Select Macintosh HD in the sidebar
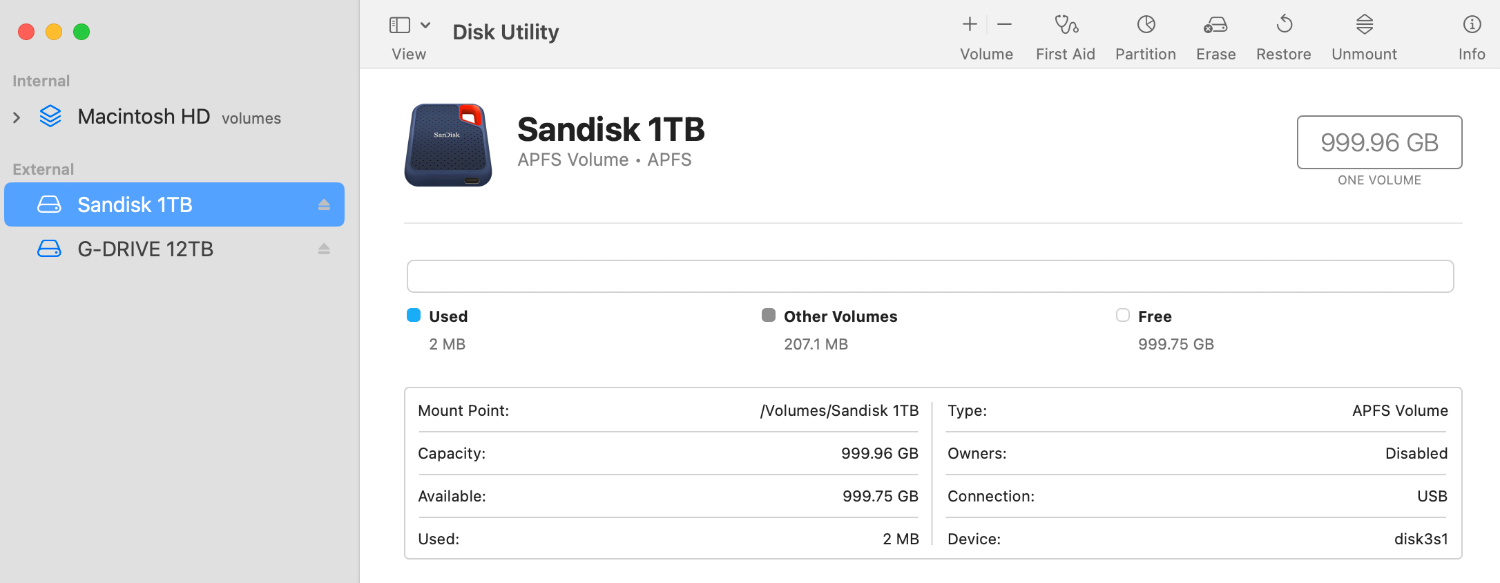This screenshot has width=1500, height=583. pyautogui.click(x=143, y=117)
